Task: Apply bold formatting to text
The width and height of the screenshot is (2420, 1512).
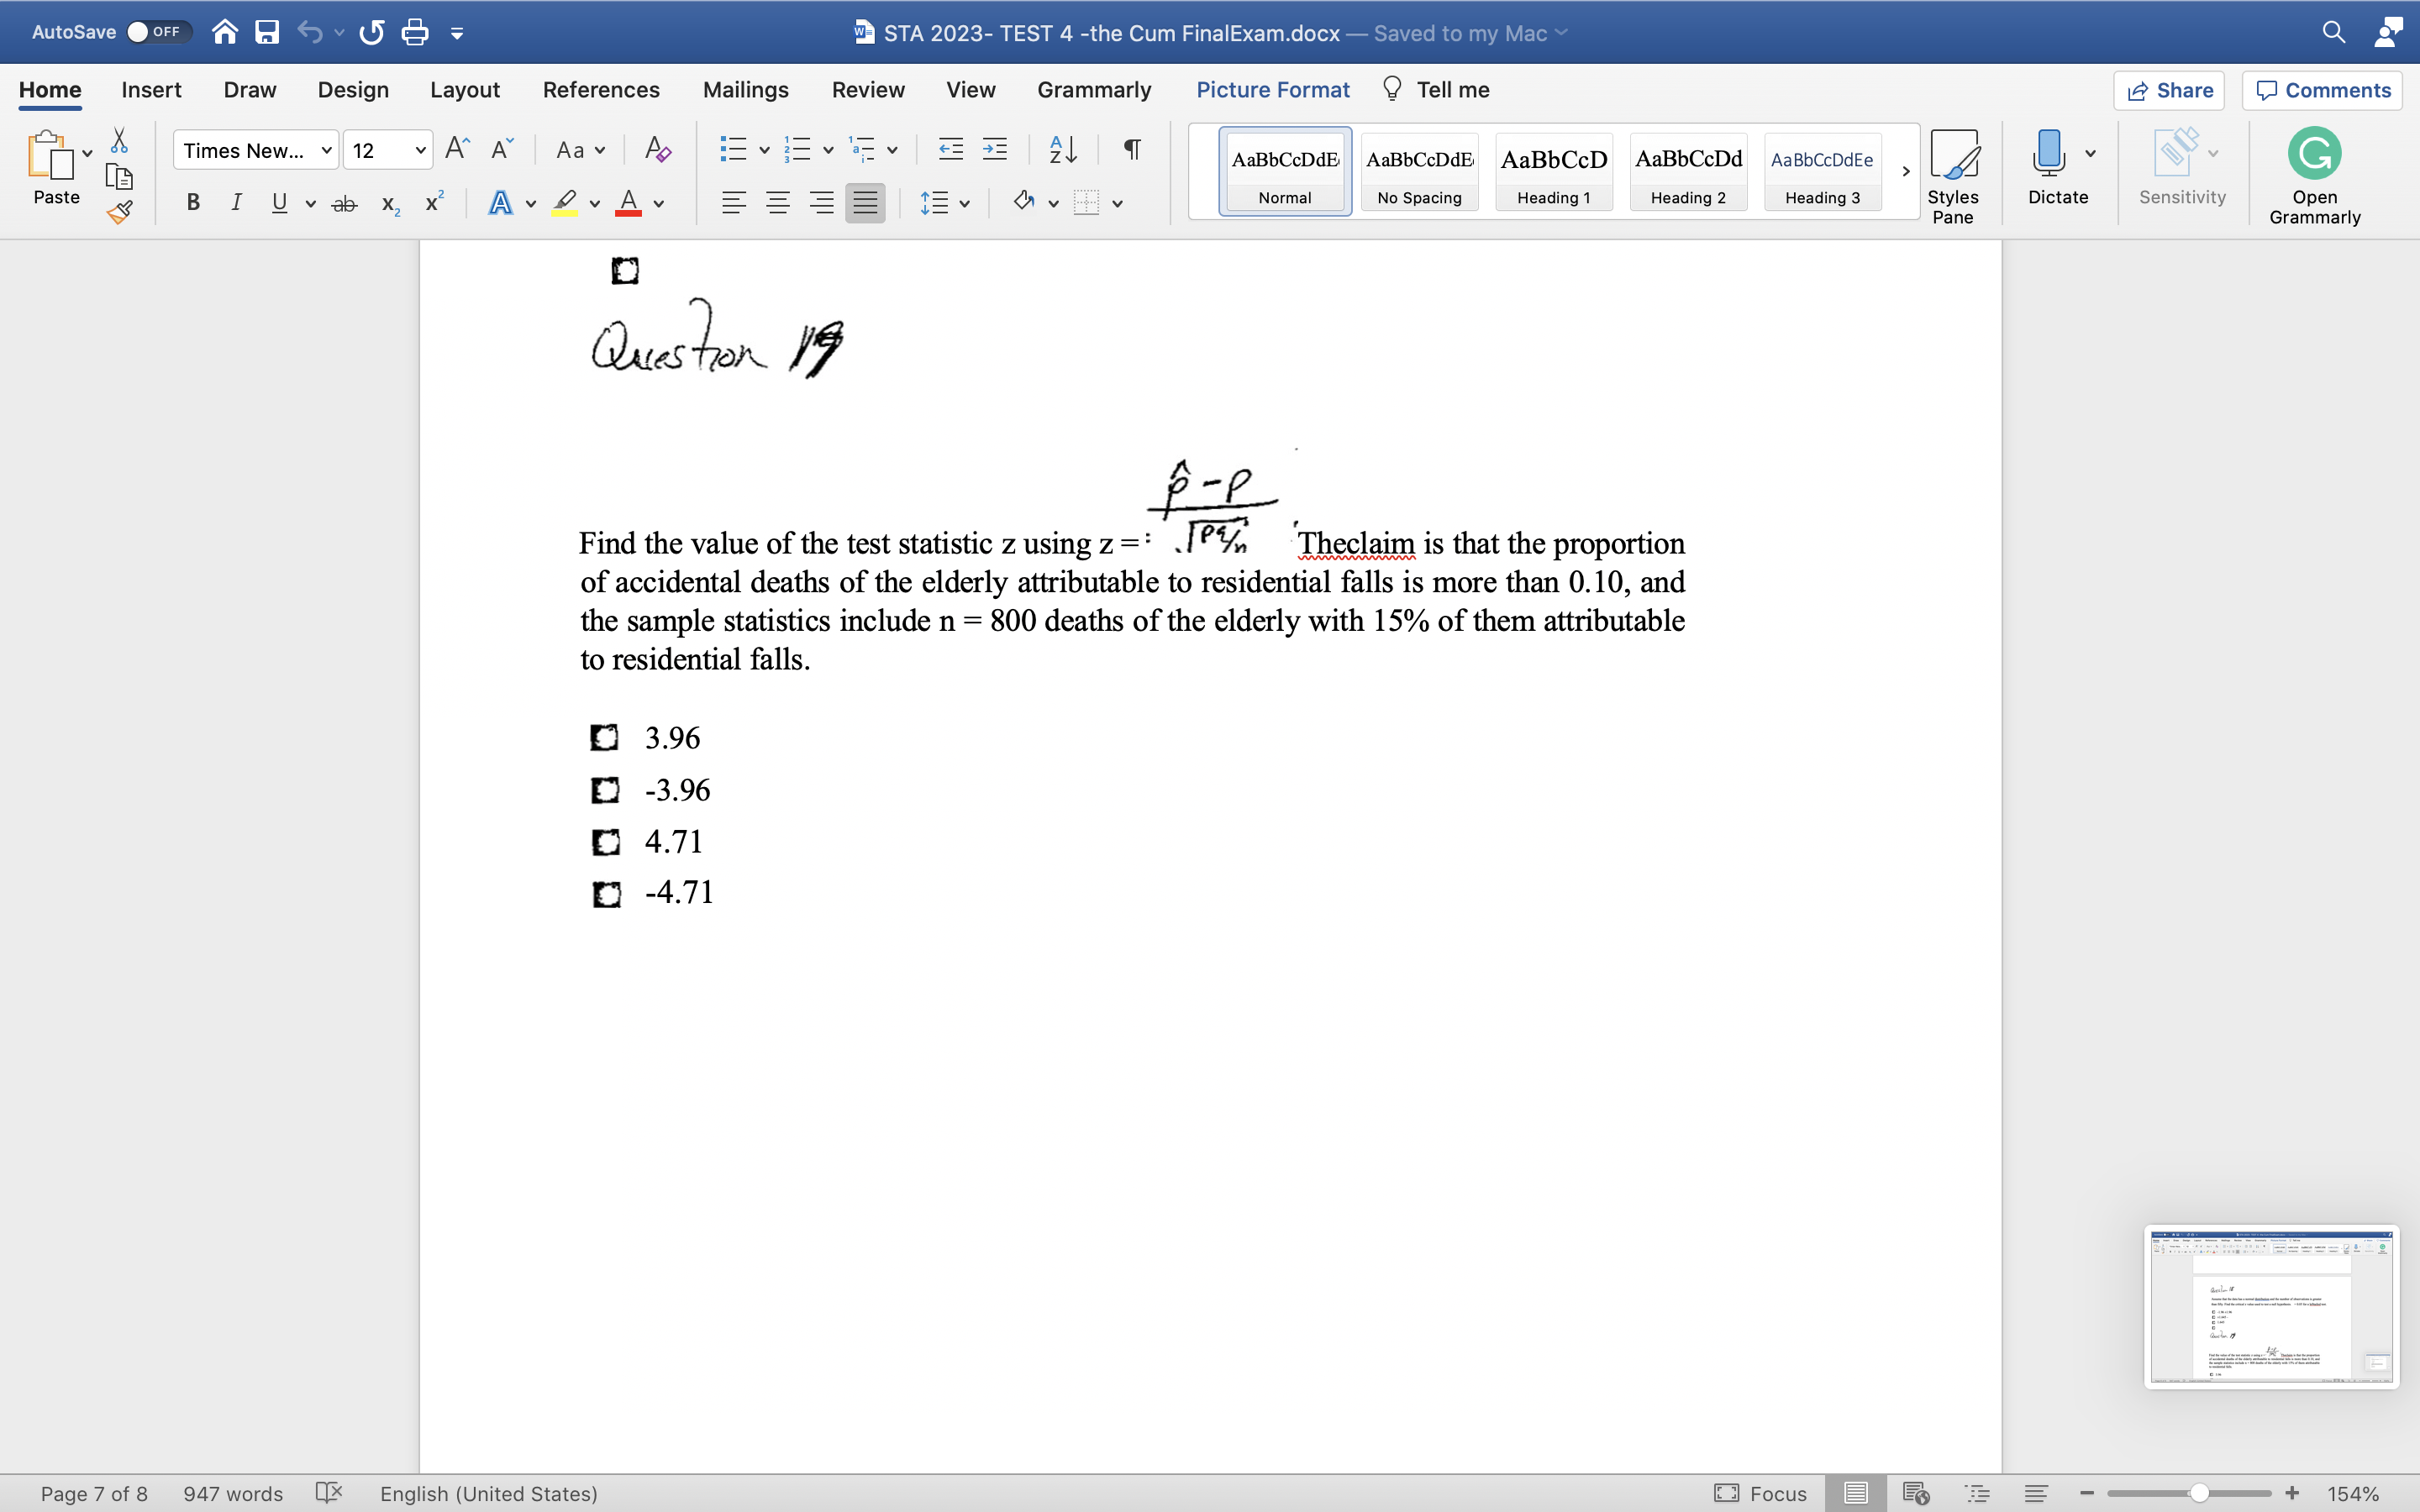Action: [192, 202]
